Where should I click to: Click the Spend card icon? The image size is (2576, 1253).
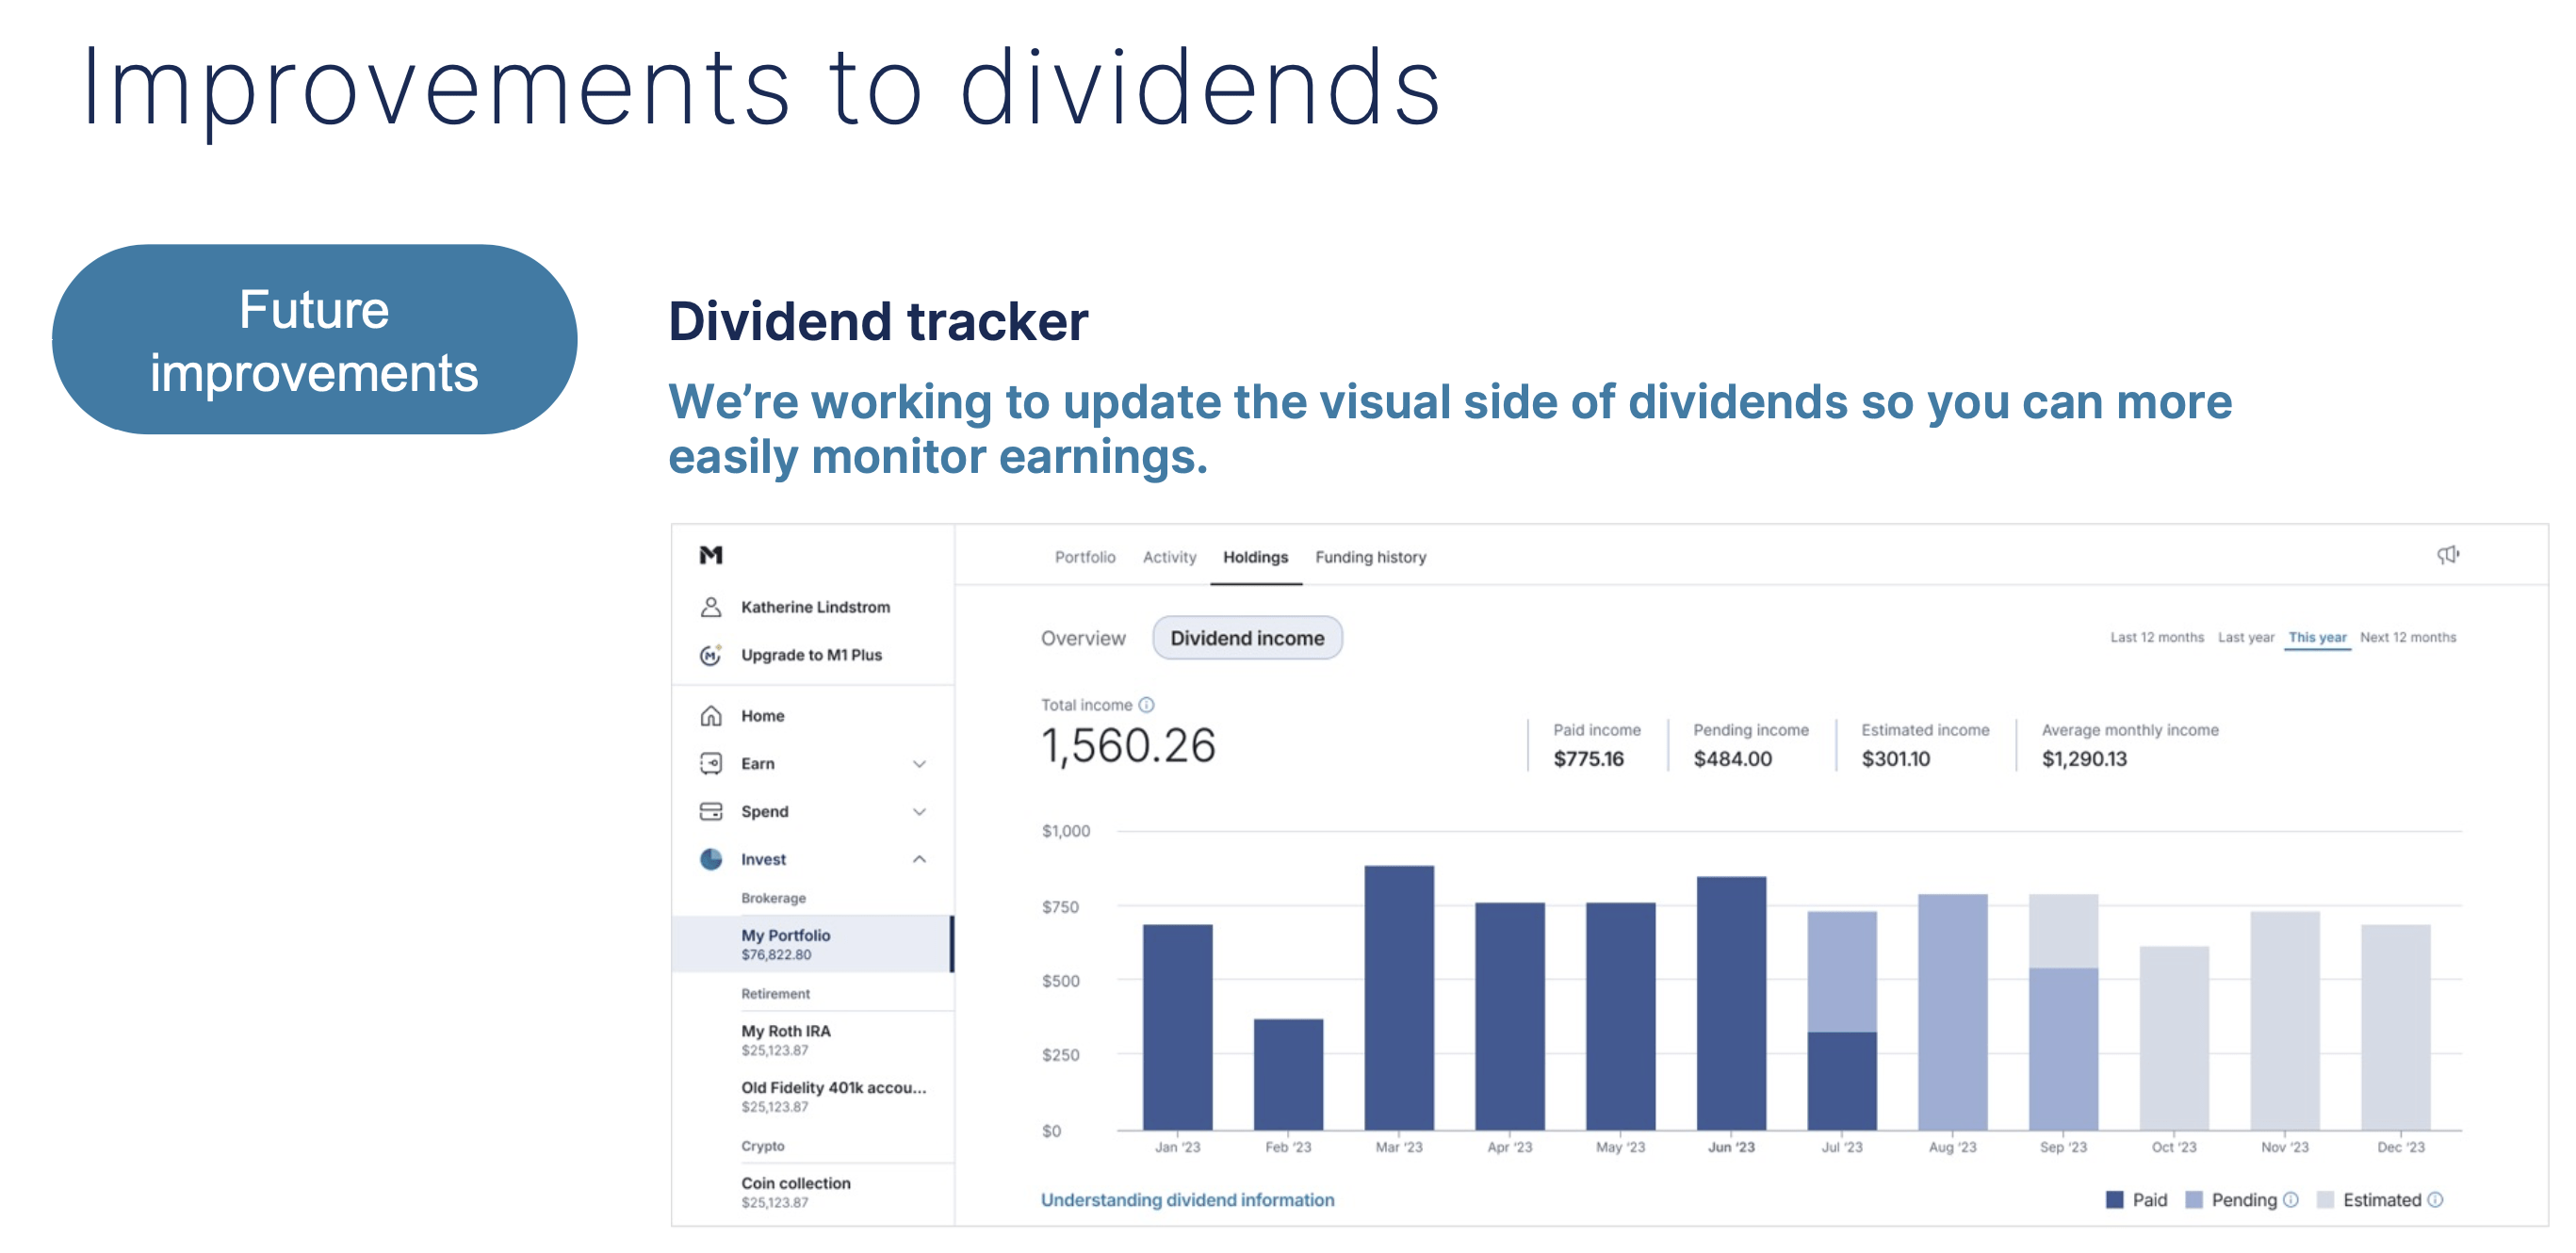click(711, 811)
